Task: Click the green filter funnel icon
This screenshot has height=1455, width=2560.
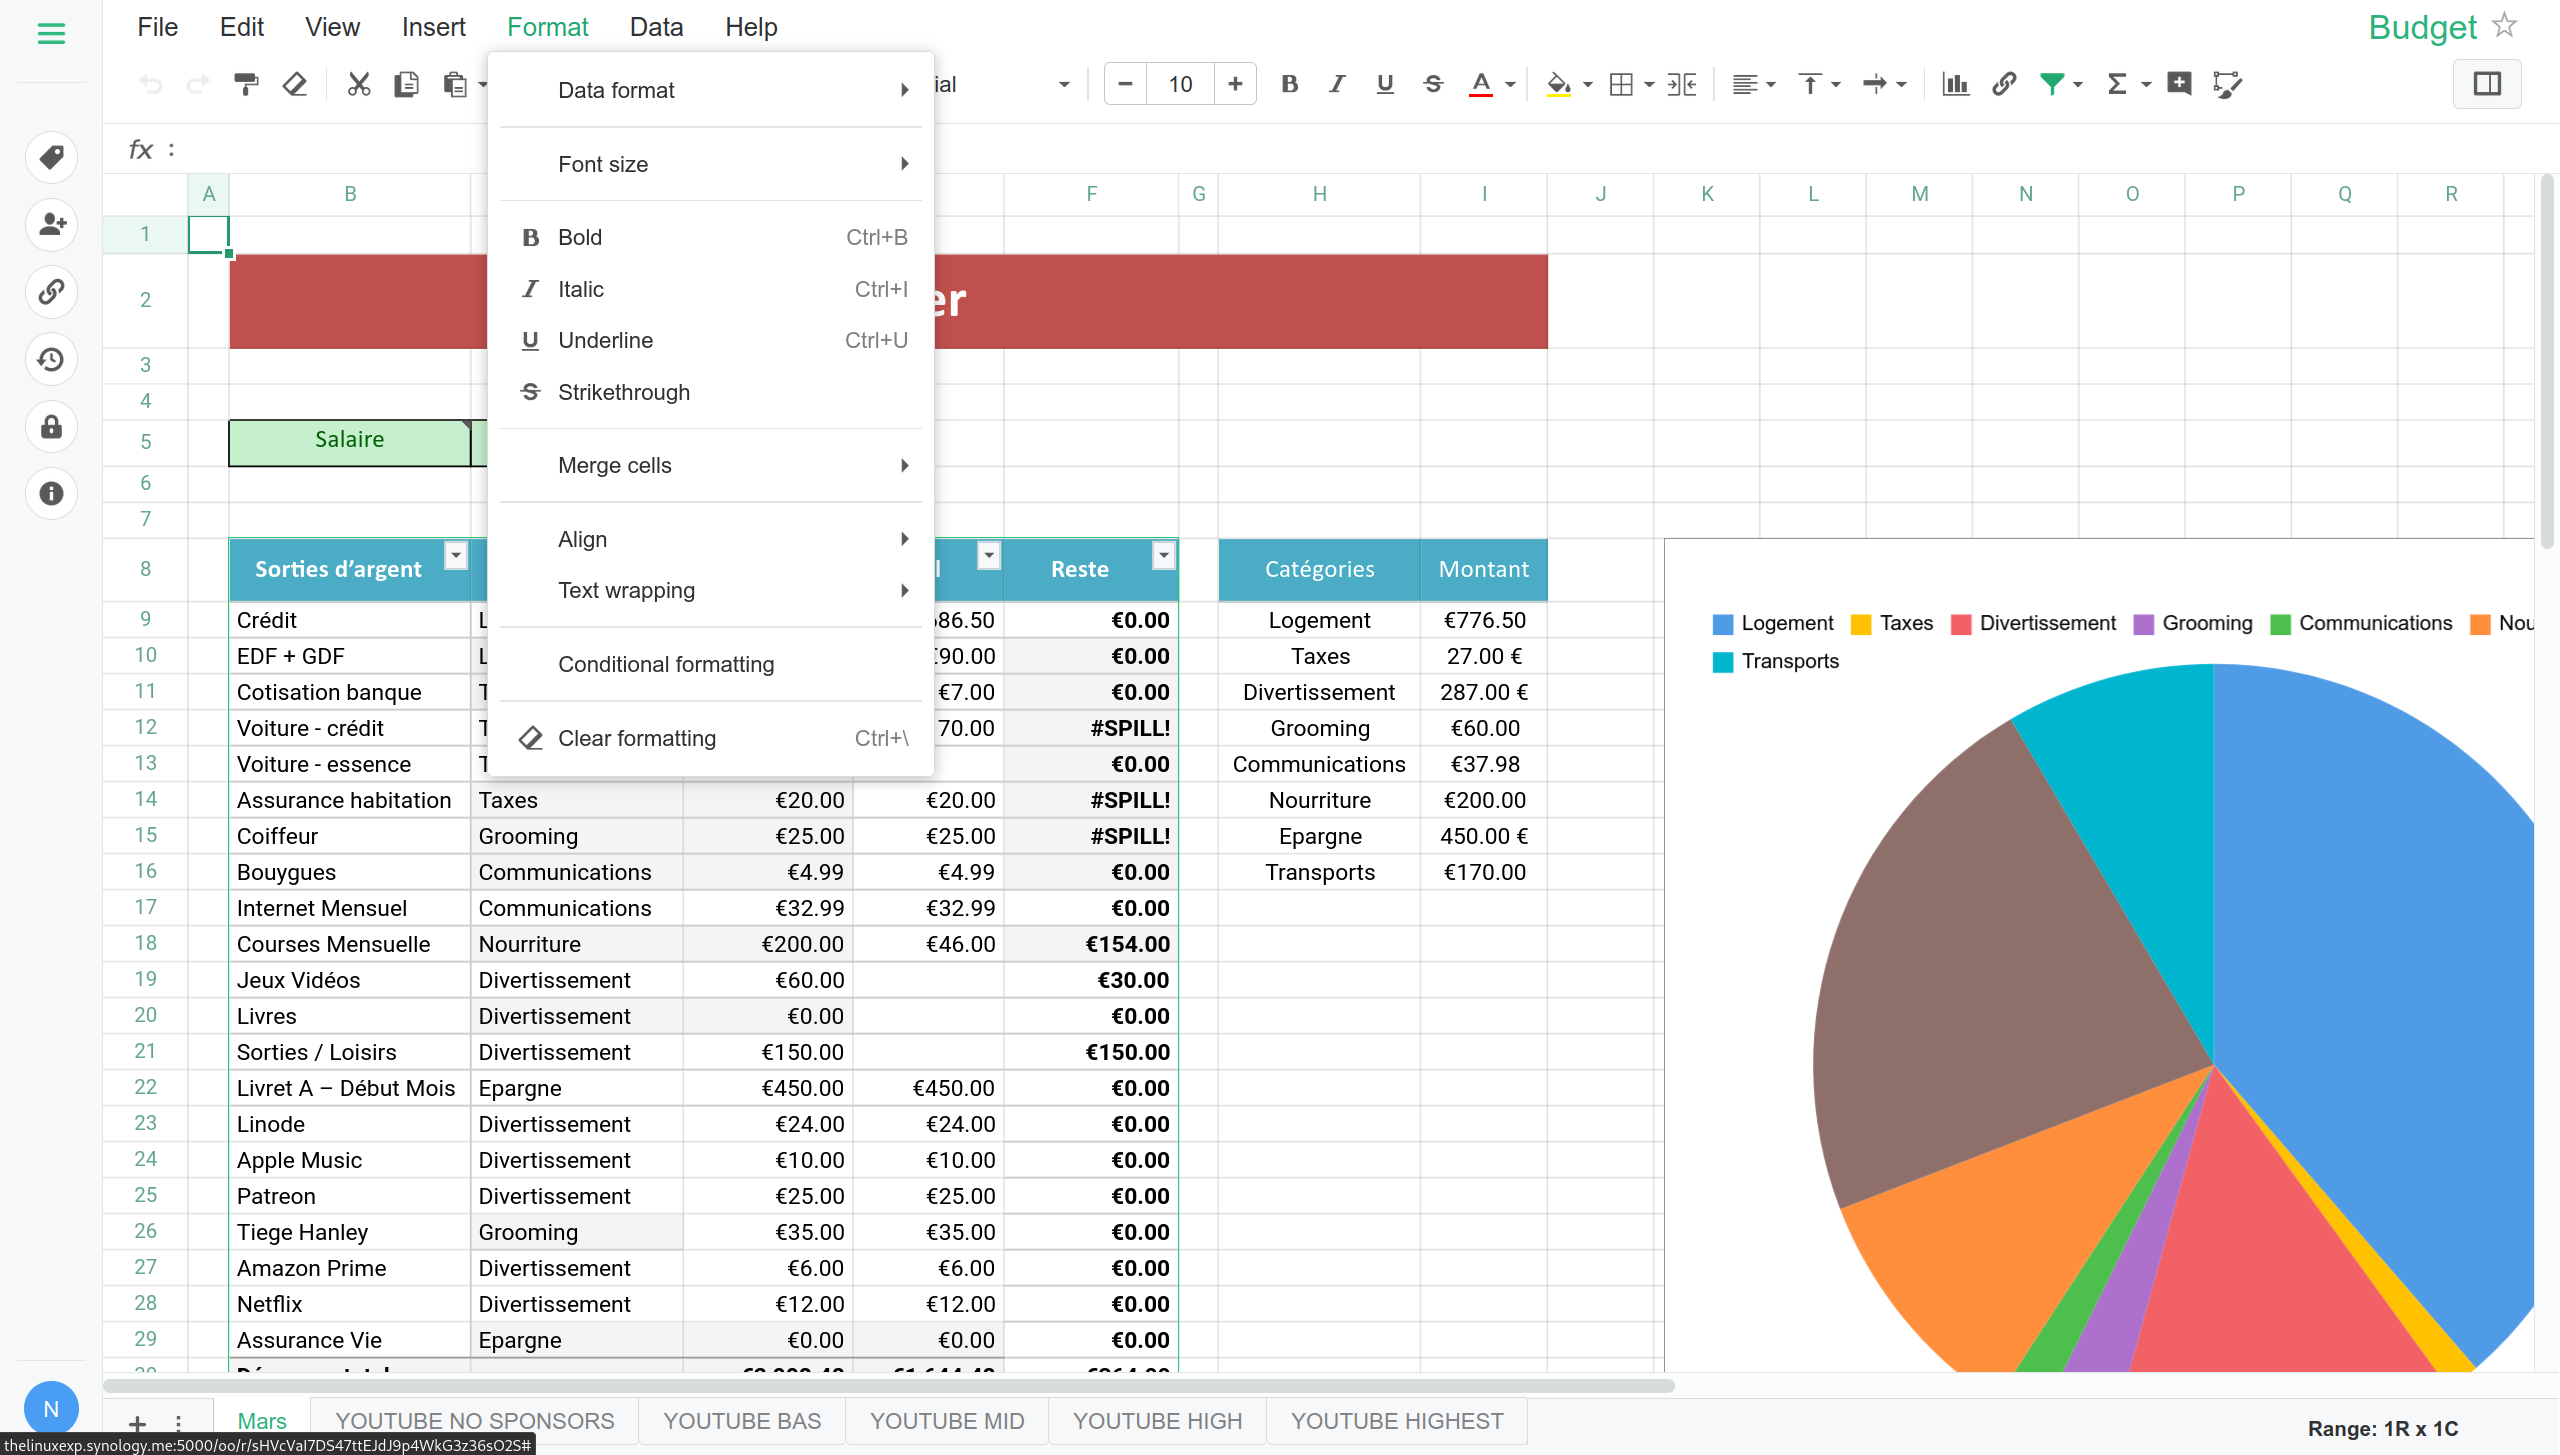Action: pos(2052,85)
